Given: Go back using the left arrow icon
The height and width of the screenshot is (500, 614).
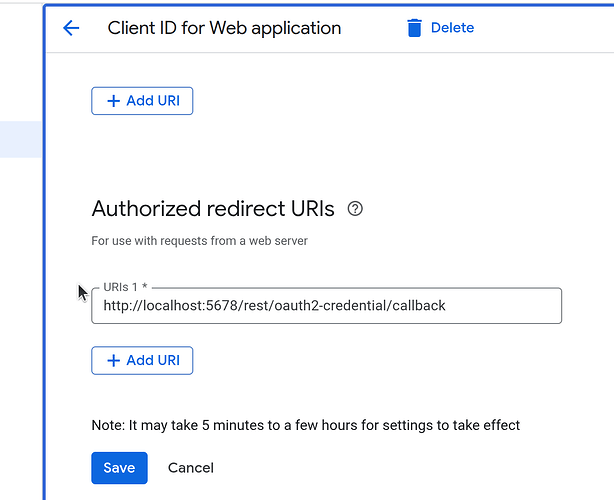Looking at the screenshot, I should point(71,28).
